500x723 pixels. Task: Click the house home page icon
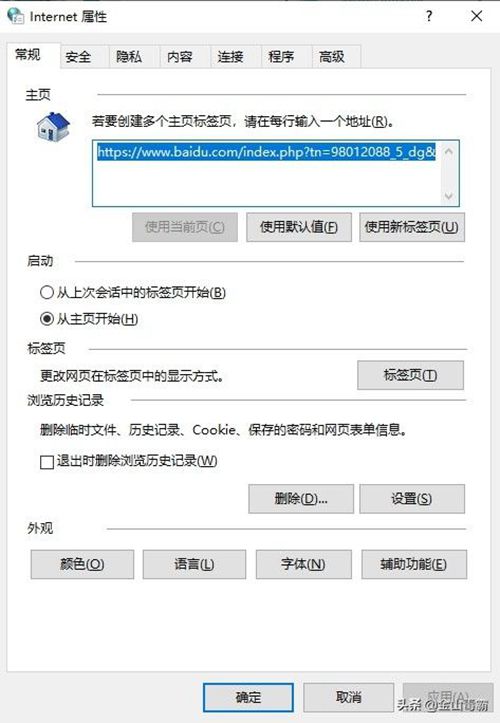53,127
